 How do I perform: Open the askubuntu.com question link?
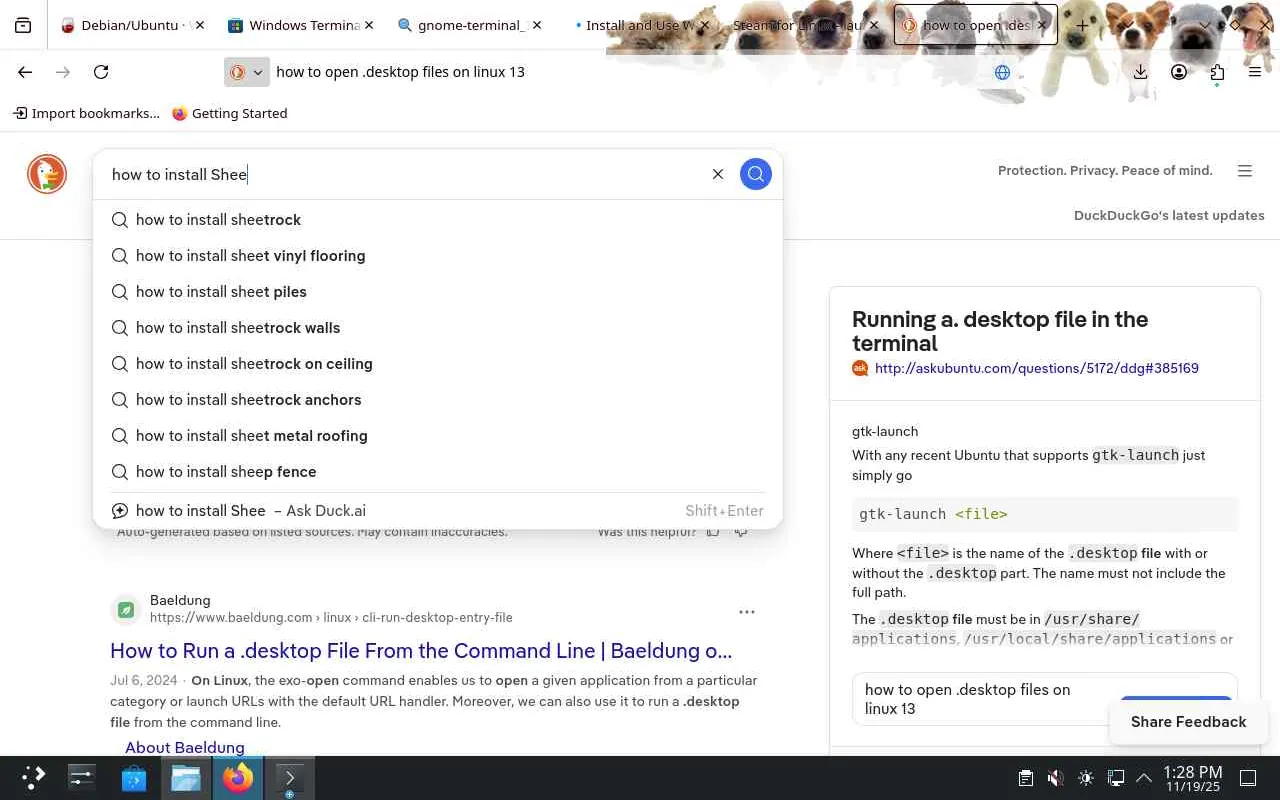1036,368
